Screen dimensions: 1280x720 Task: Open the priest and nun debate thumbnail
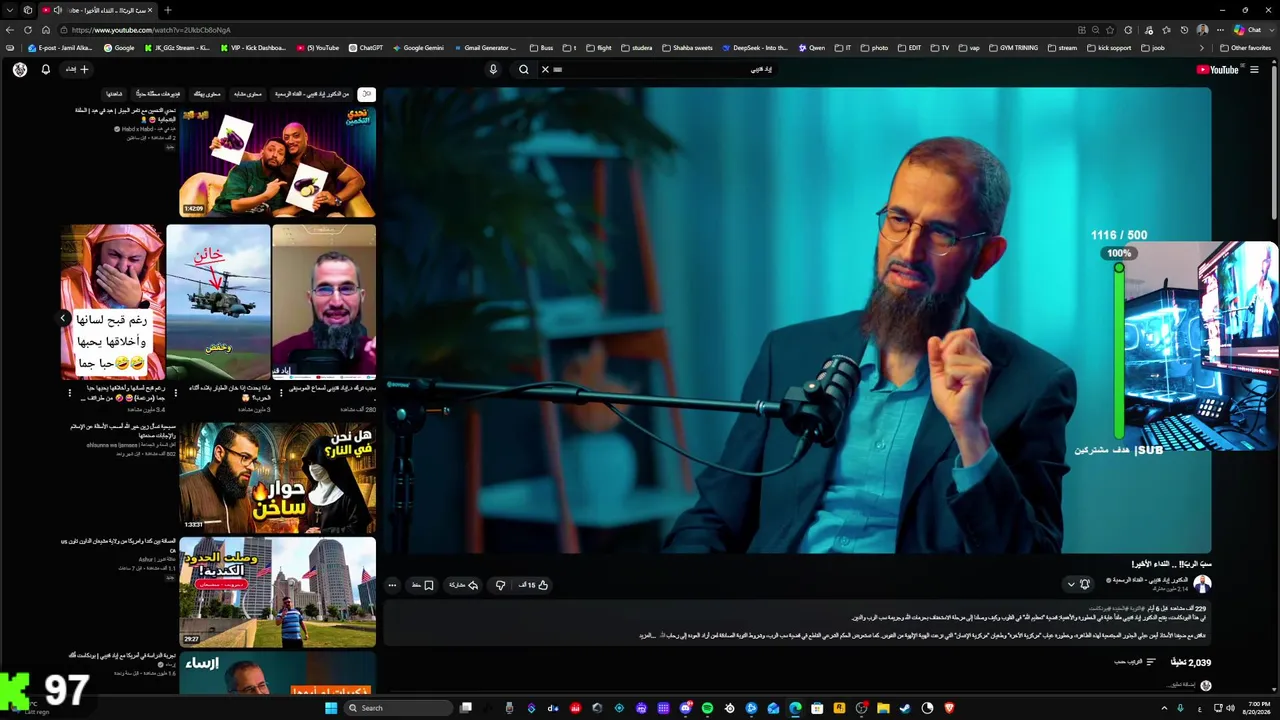click(x=278, y=477)
